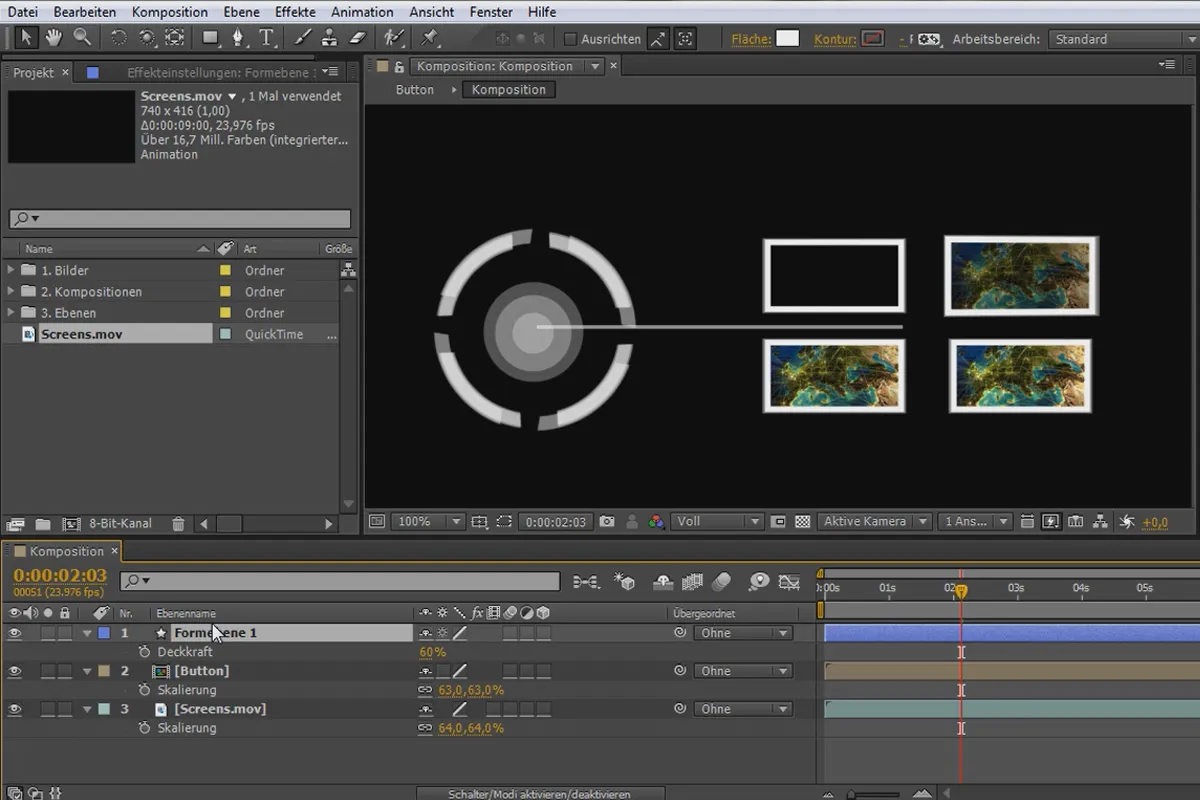Click Schalter/Modi aktivieren/deaktivieren button
Viewport: 1200px width, 800px height.
click(x=538, y=794)
